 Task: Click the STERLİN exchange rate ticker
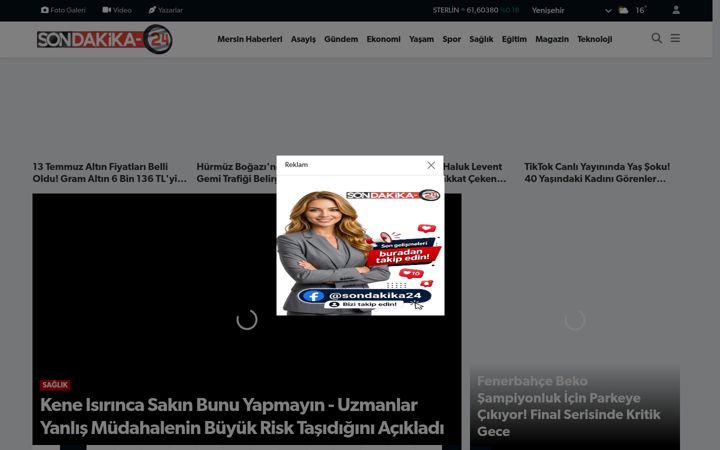click(x=475, y=10)
